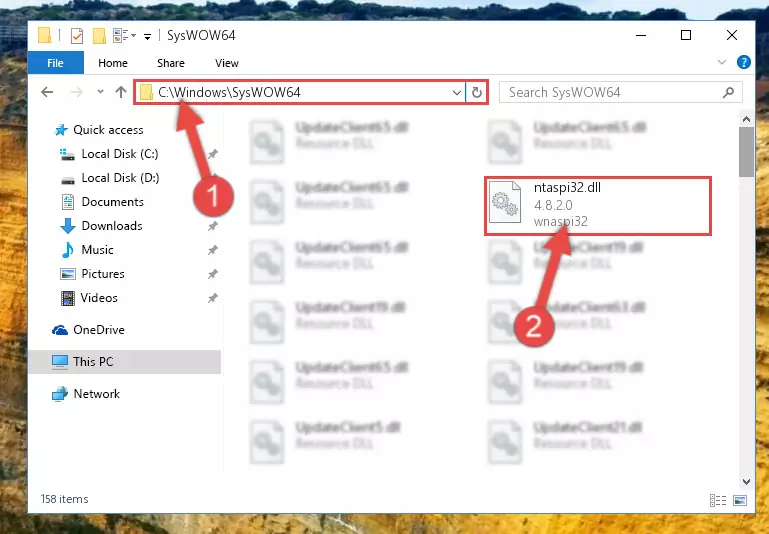
Task: Click the pin icon beside Music
Action: [x=212, y=250]
